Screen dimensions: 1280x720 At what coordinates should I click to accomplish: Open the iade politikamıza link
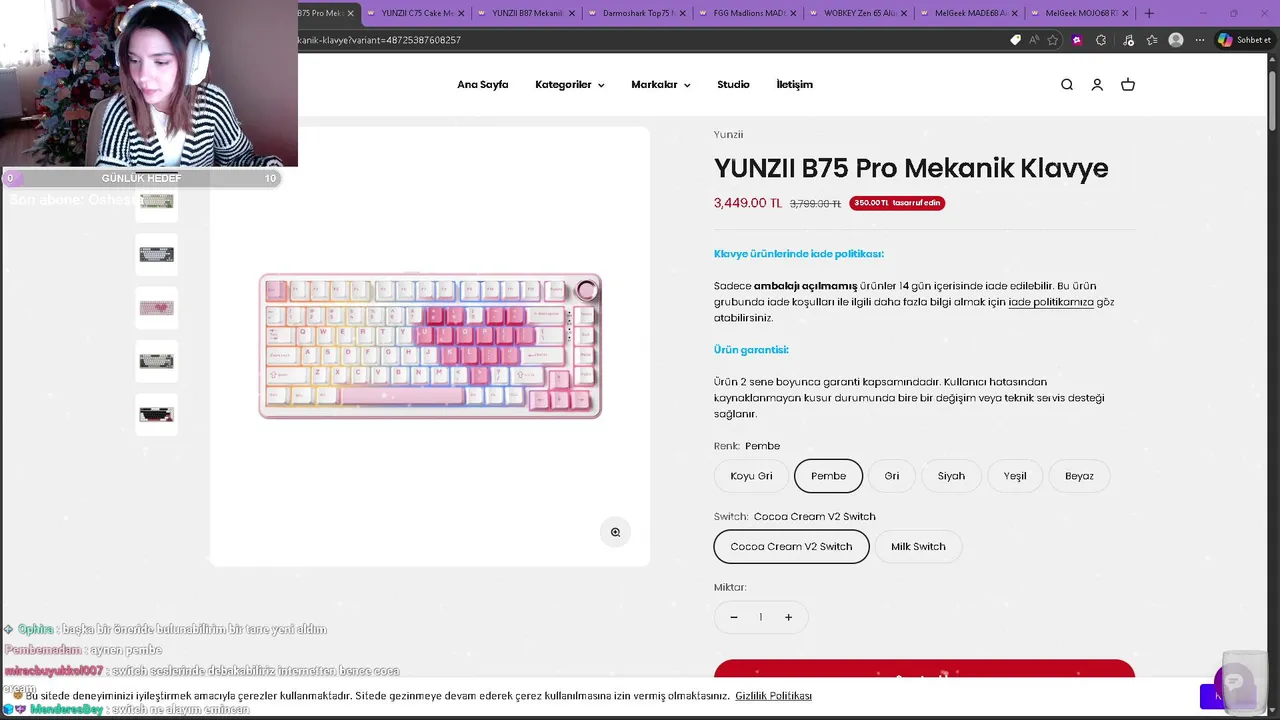[1050, 302]
